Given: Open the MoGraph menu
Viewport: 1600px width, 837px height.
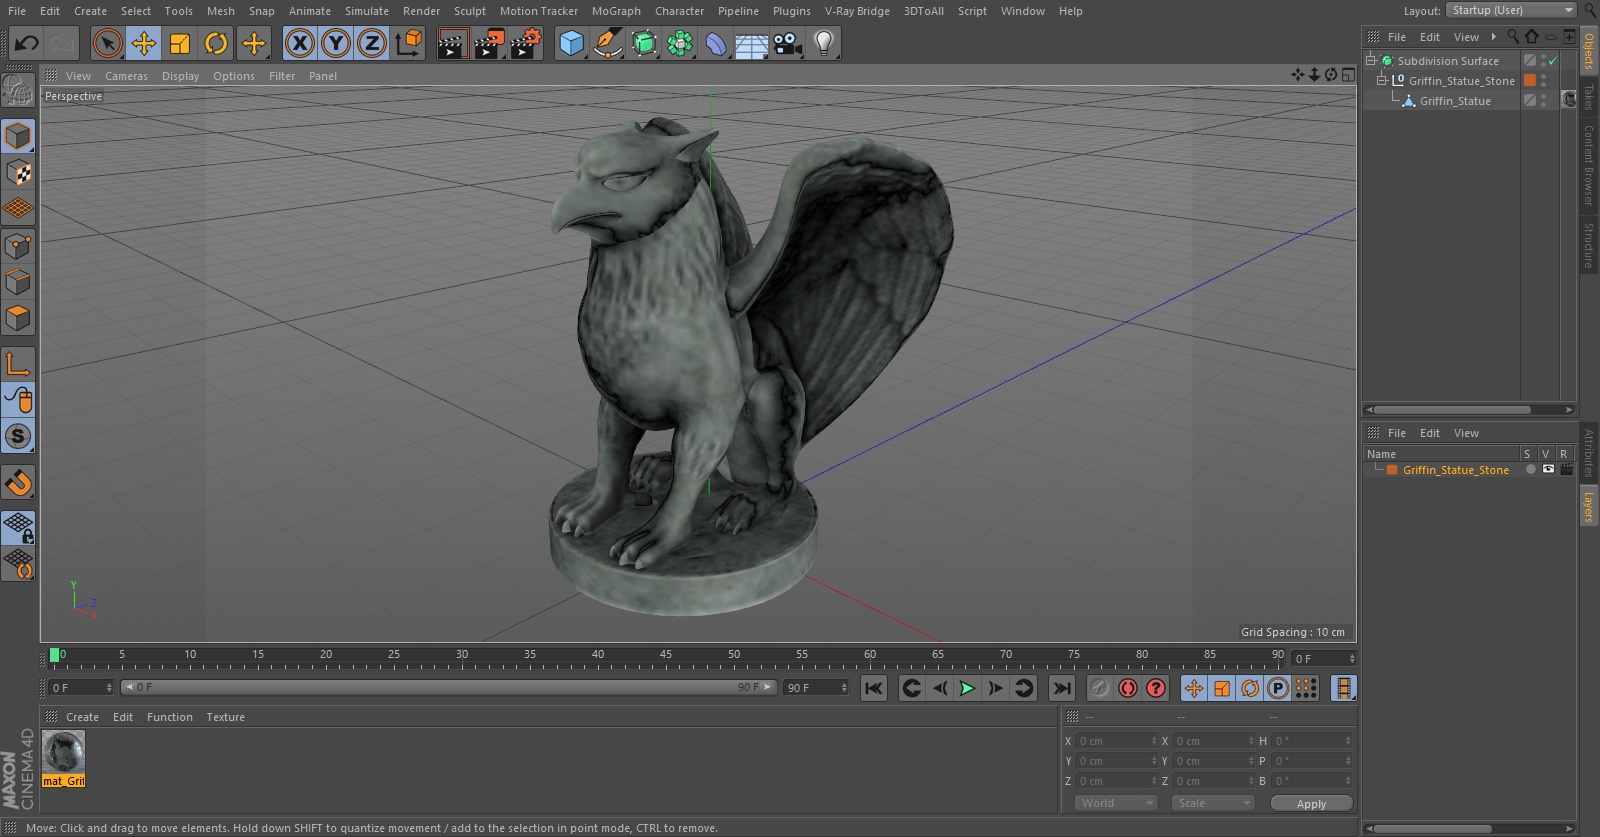Looking at the screenshot, I should pos(616,11).
